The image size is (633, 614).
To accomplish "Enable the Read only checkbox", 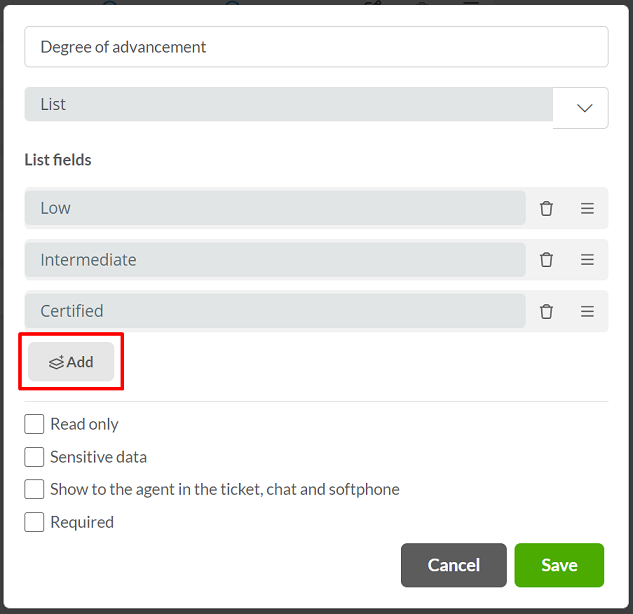I will point(34,424).
